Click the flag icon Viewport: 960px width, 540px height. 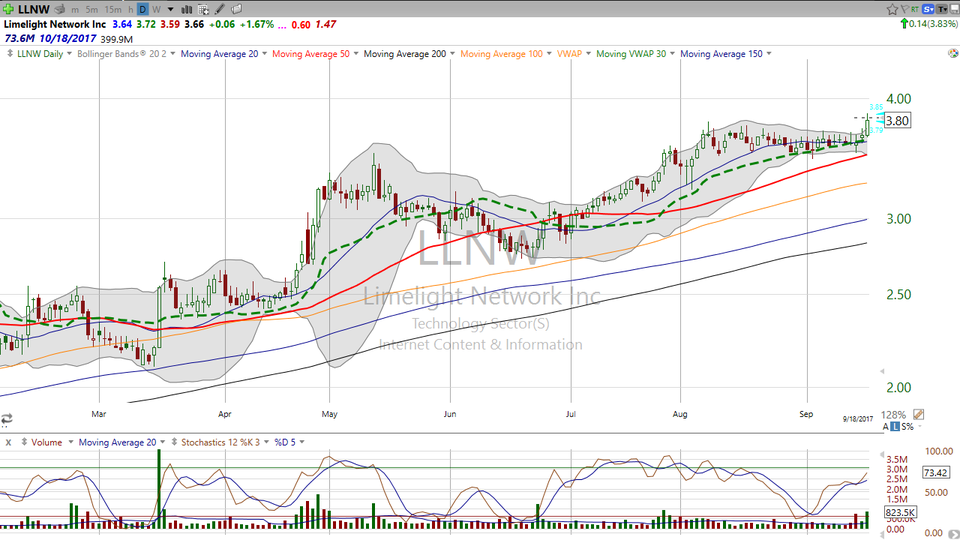click(x=905, y=9)
